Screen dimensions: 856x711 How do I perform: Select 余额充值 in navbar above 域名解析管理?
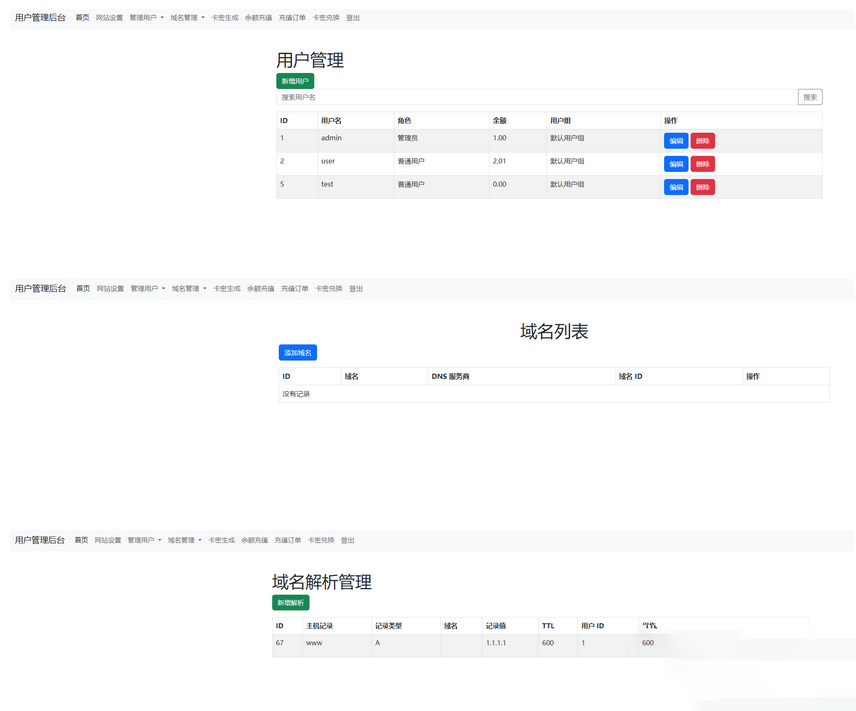tap(254, 540)
